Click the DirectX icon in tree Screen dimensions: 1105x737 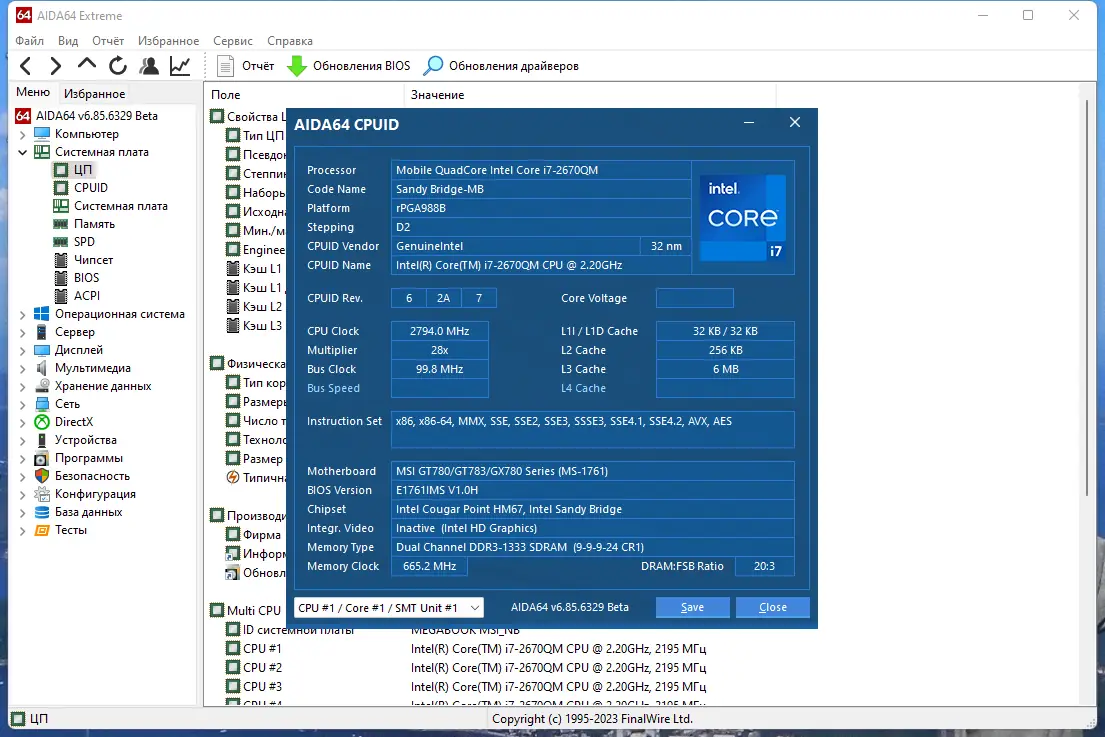coord(42,422)
